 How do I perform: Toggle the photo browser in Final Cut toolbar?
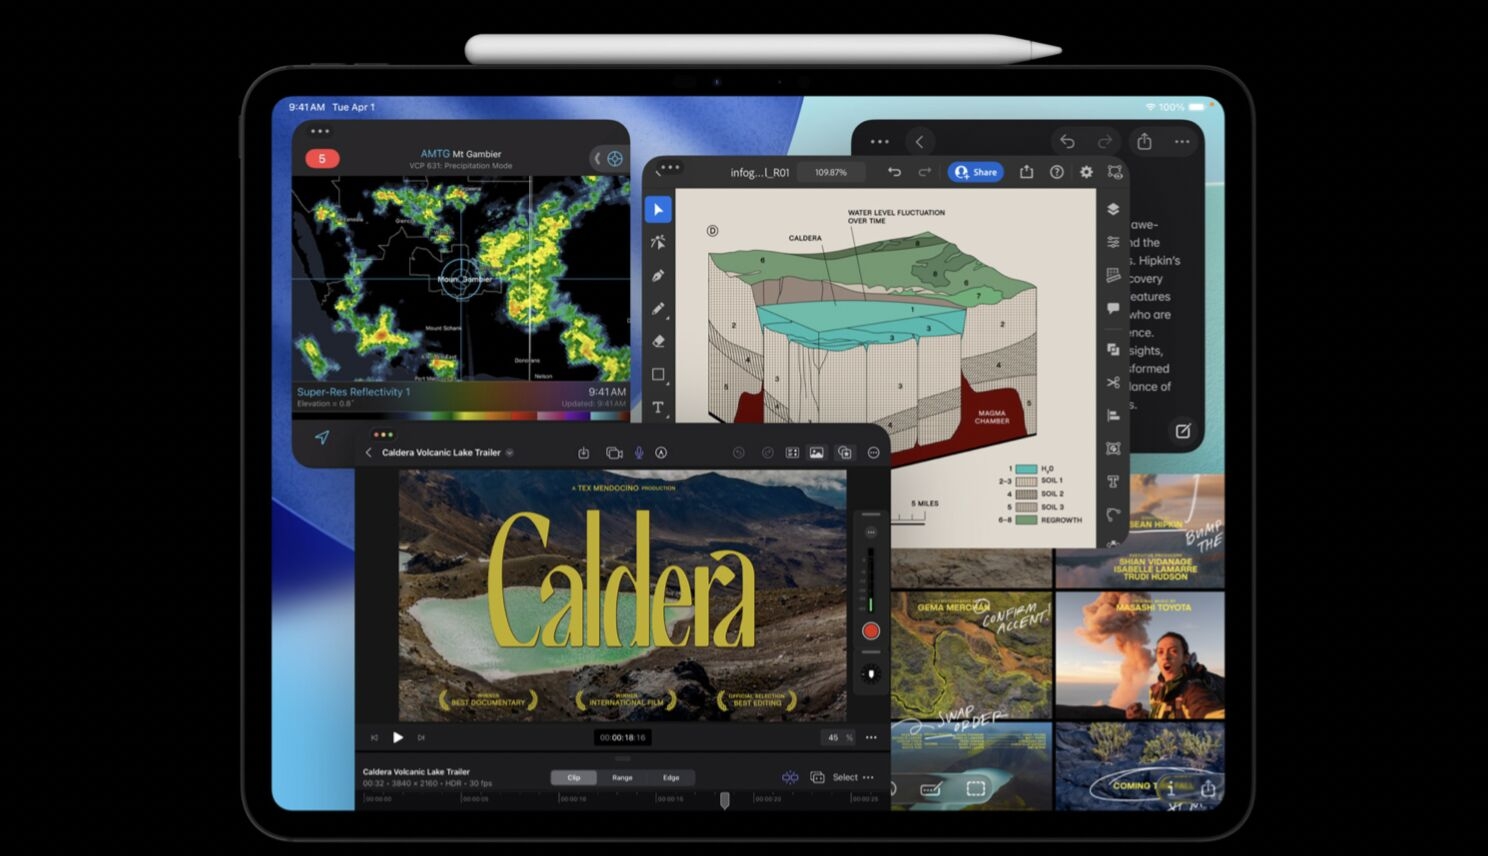tap(817, 453)
